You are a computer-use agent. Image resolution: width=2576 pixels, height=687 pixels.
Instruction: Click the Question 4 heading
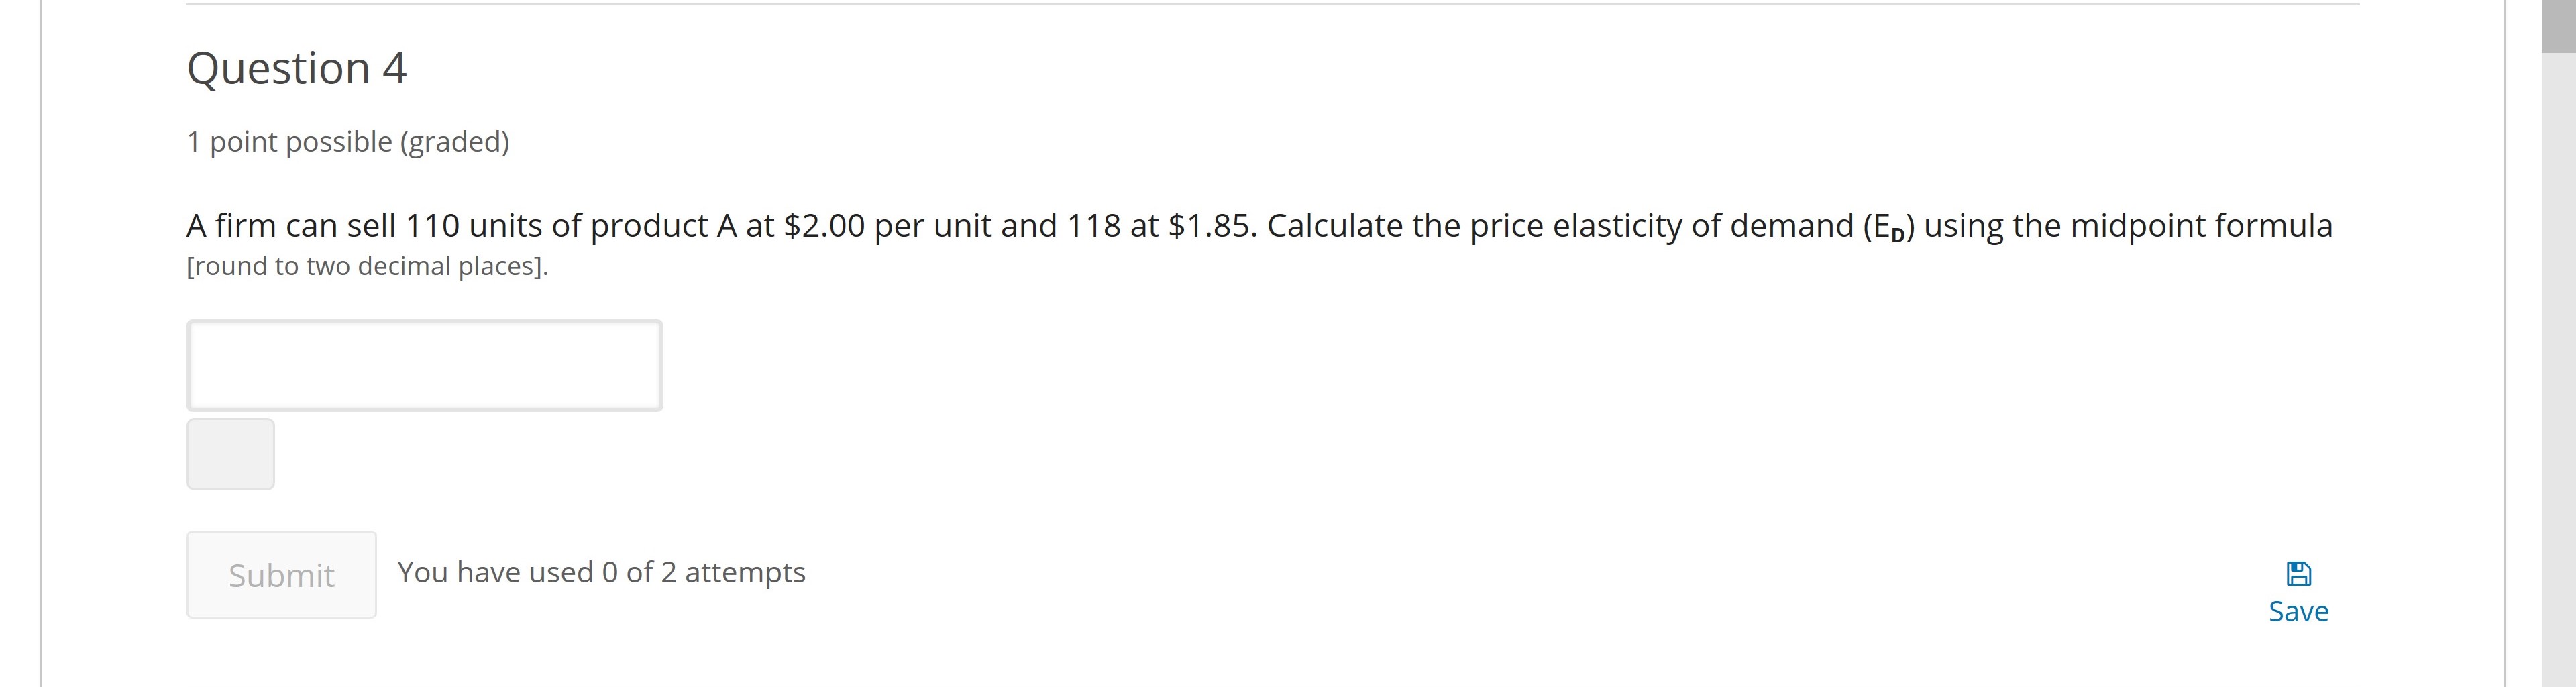pyautogui.click(x=296, y=67)
